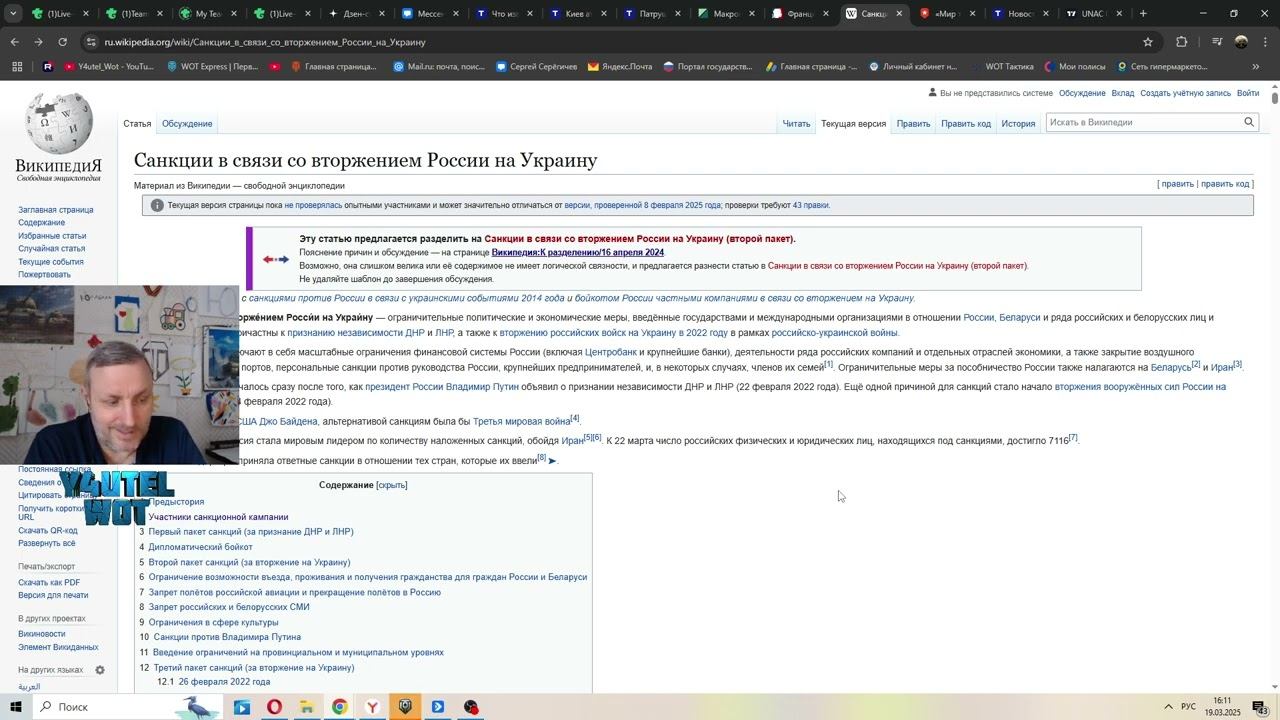Viewport: 1280px width, 720px height.
Task: Click Центробанк link in article
Action: [610, 352]
